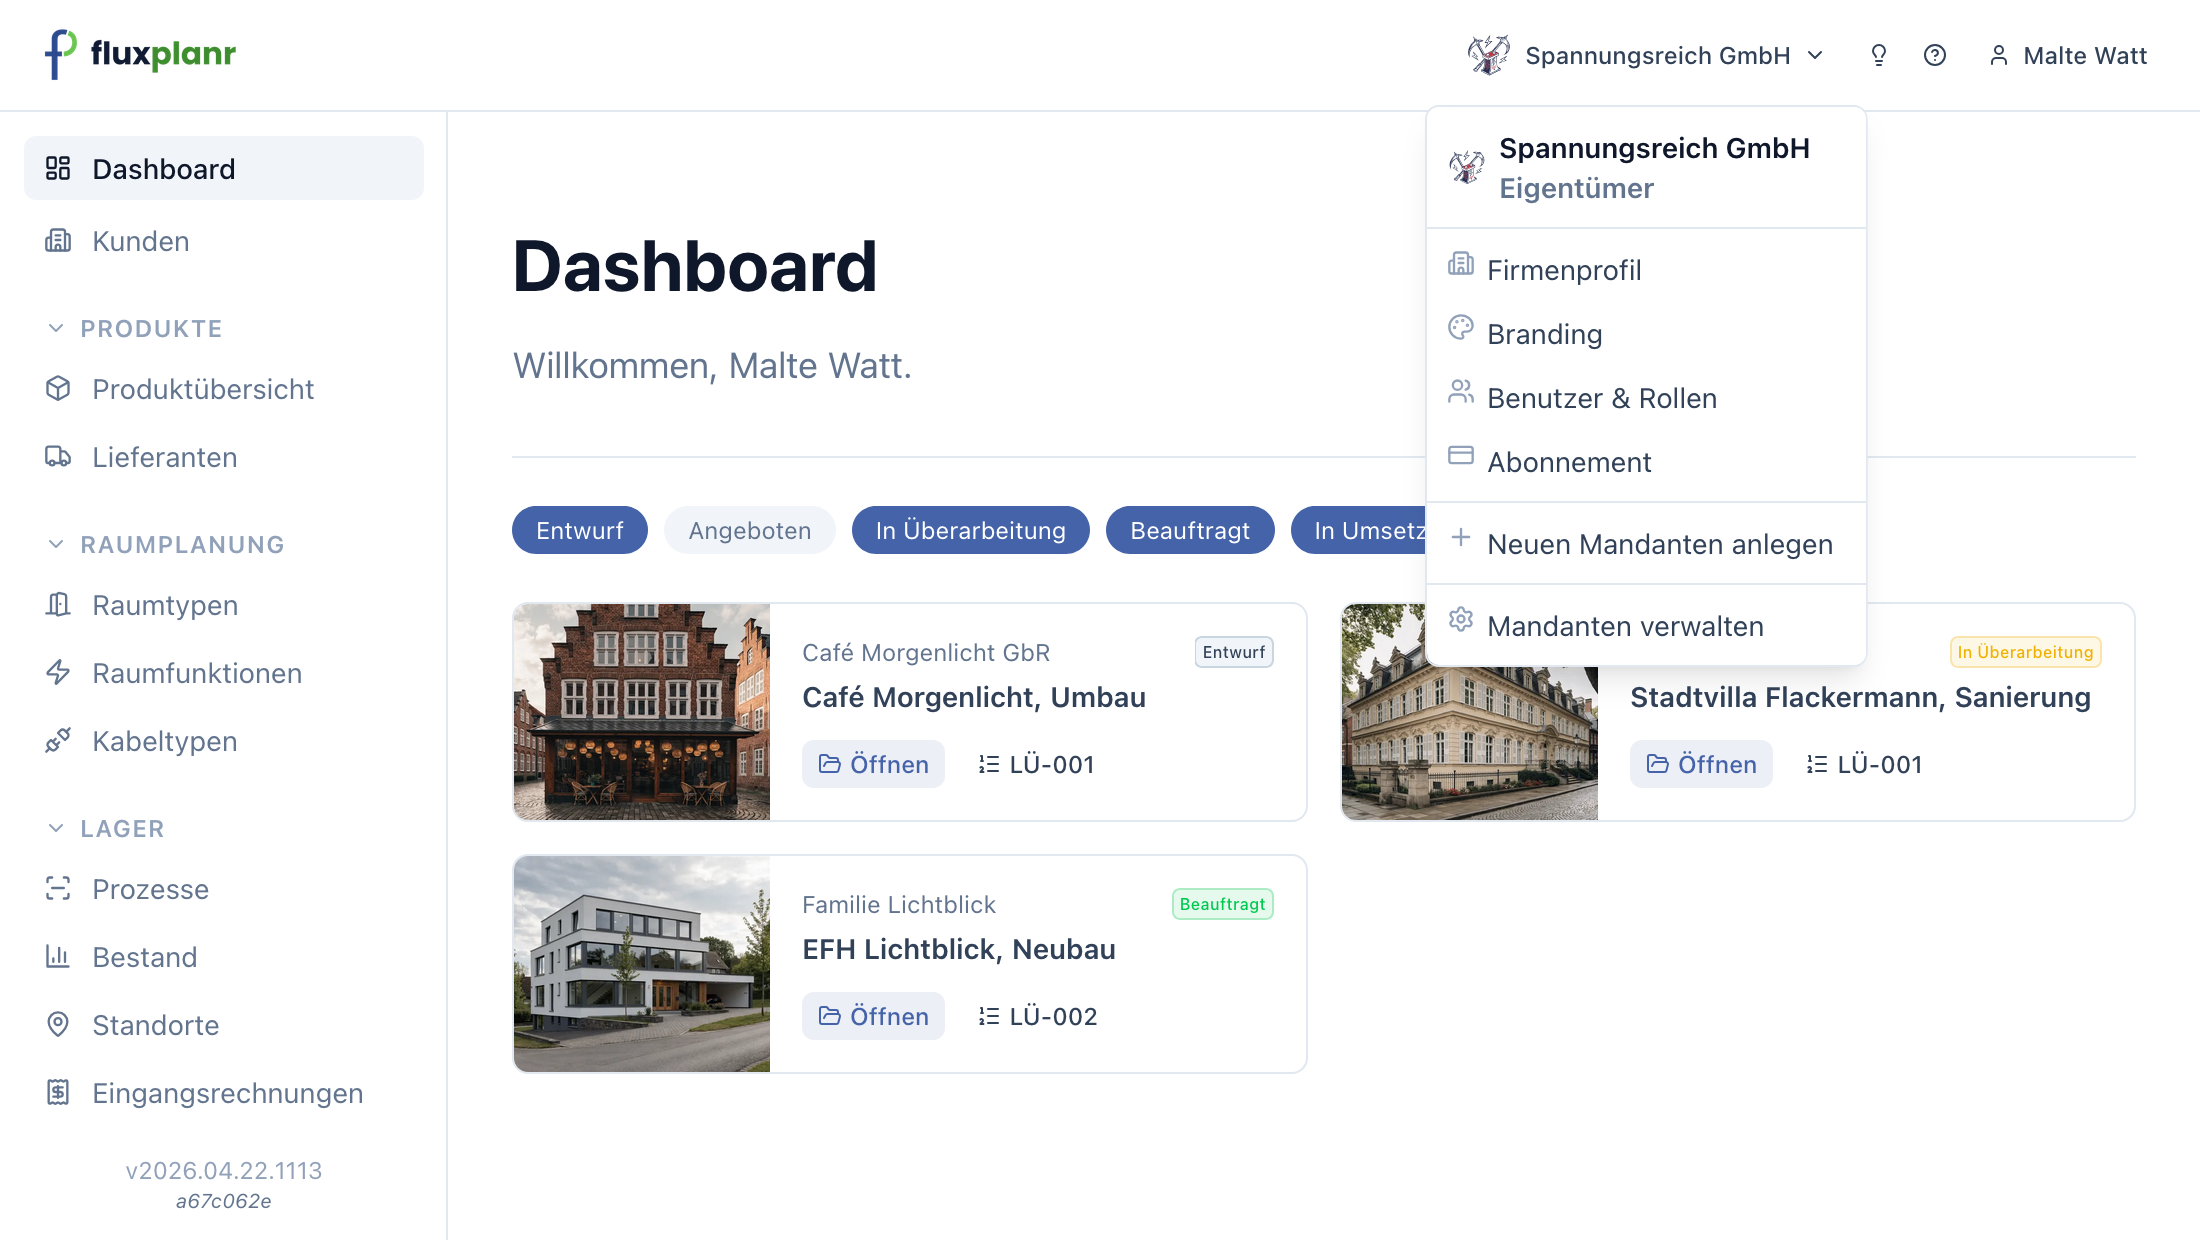Screen dimensions: 2200x1240
Task: Click the EFH Lichtblick house thumbnail
Action: [x=642, y=964]
